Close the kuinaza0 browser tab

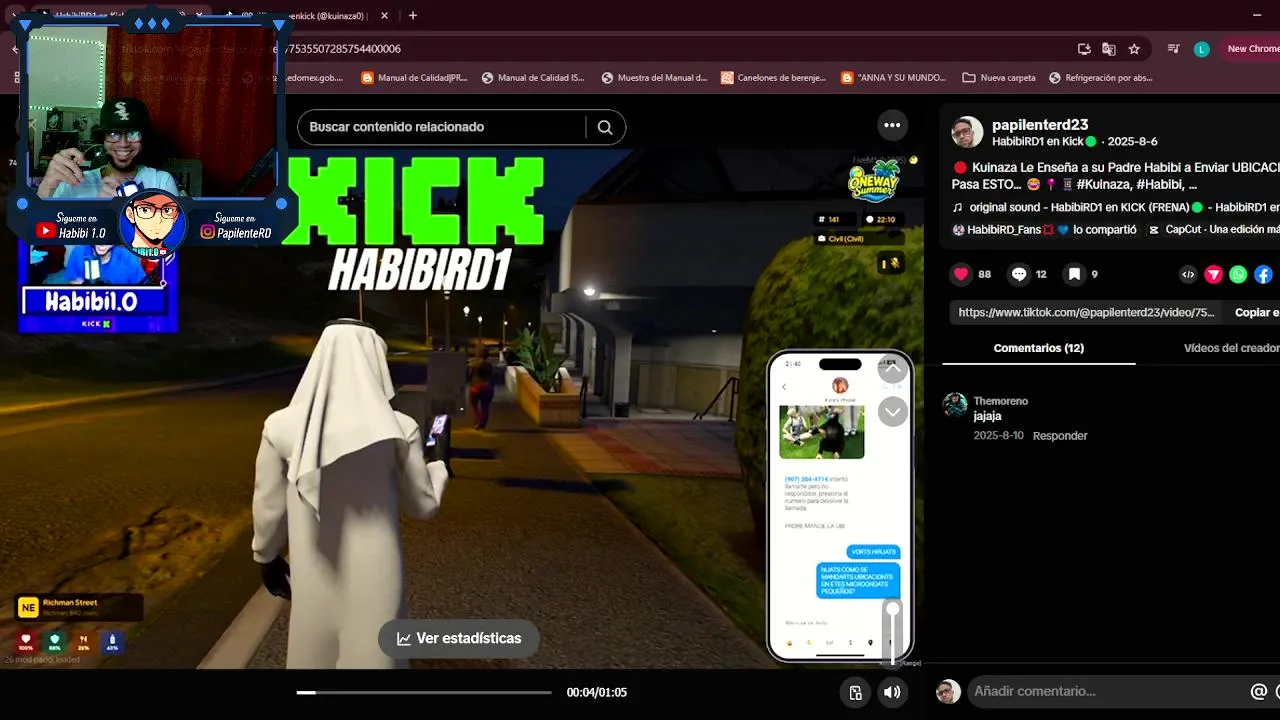[386, 15]
